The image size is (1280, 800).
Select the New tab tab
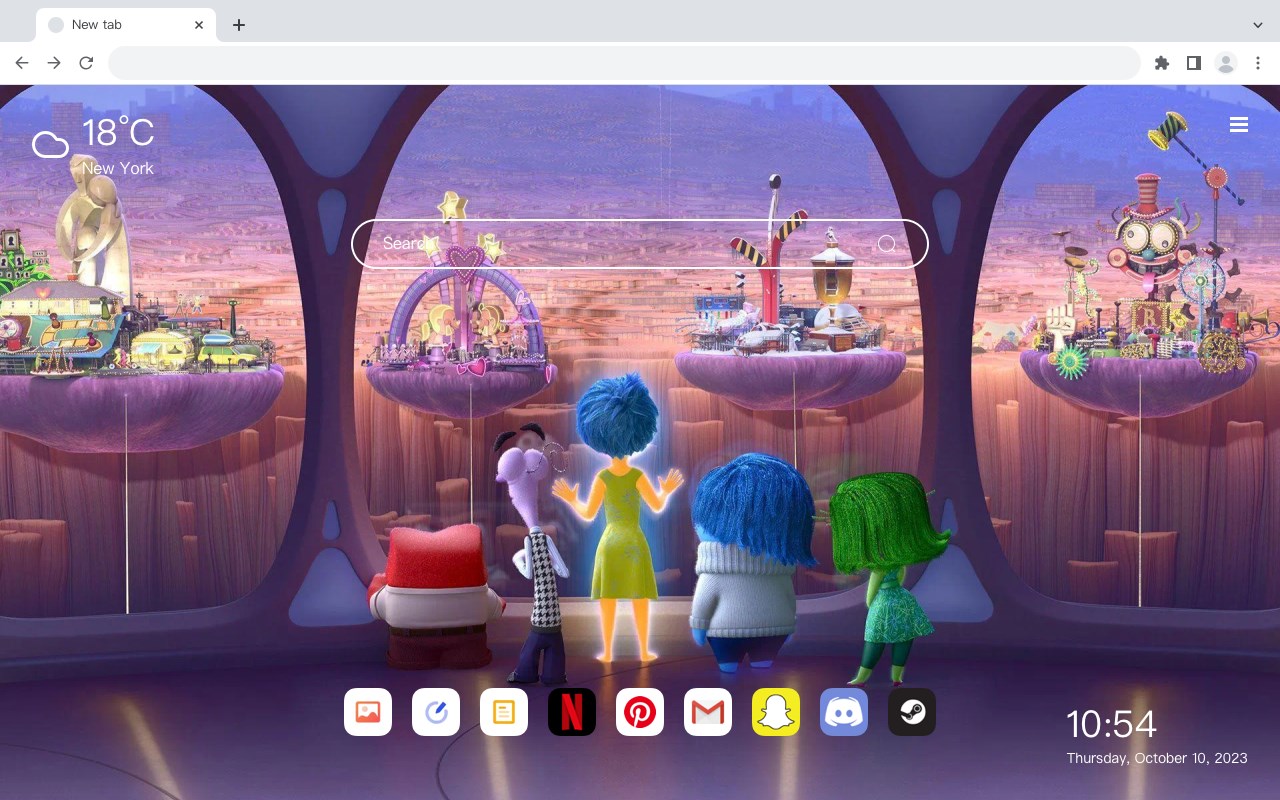tap(126, 25)
